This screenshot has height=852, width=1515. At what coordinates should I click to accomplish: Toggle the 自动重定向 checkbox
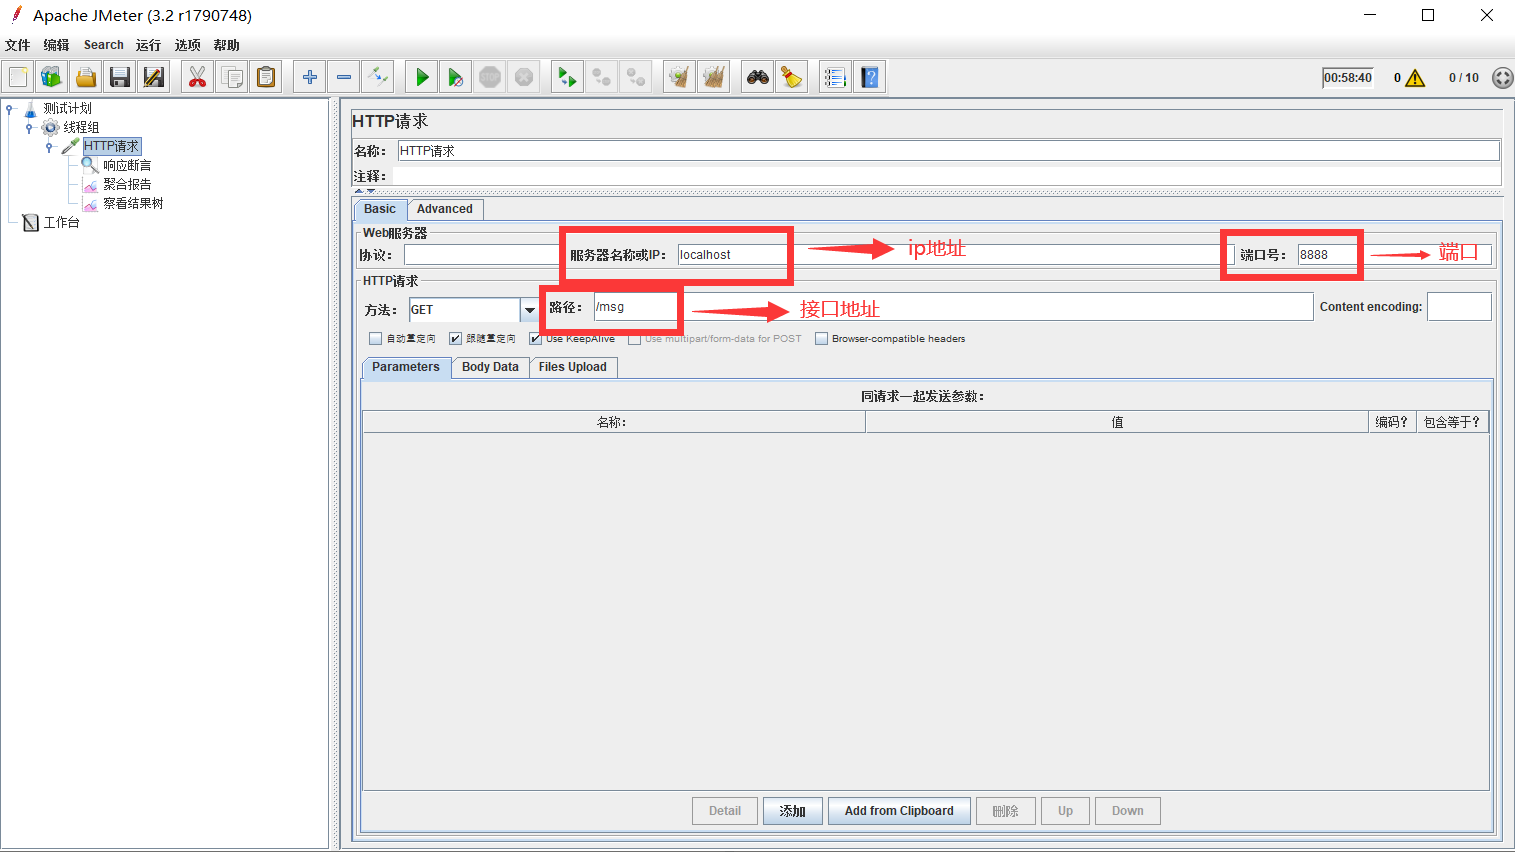[x=376, y=339]
